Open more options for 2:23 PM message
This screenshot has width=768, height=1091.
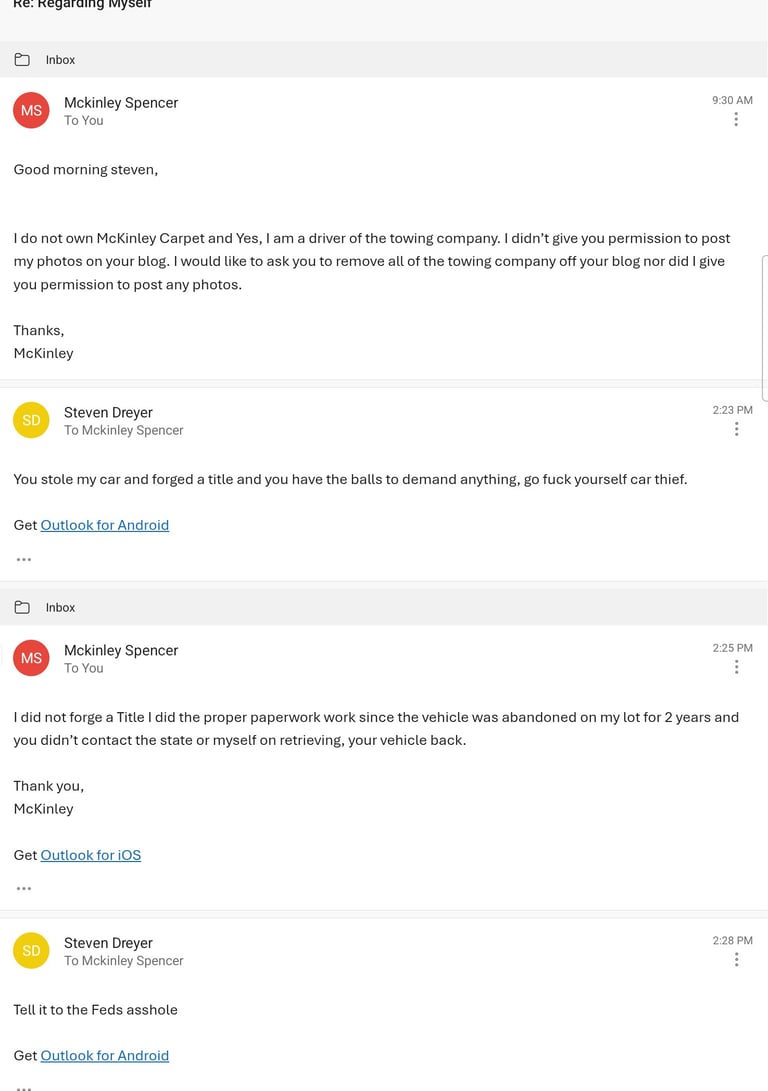click(x=736, y=429)
